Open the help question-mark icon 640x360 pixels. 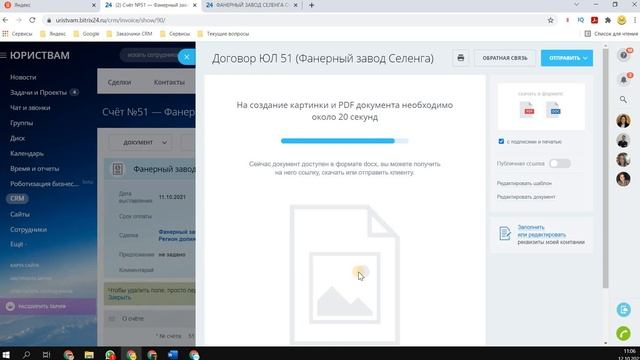click(623, 55)
